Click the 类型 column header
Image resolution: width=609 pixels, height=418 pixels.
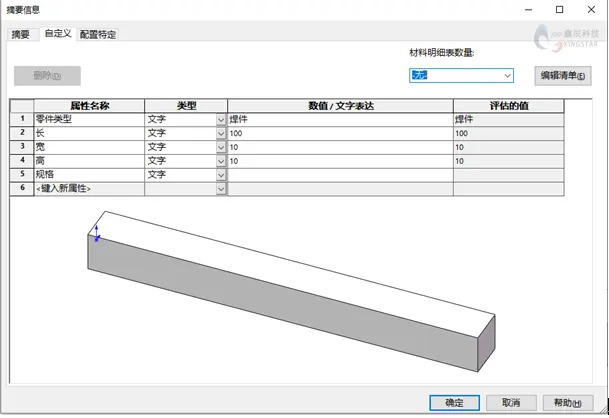[x=186, y=106]
